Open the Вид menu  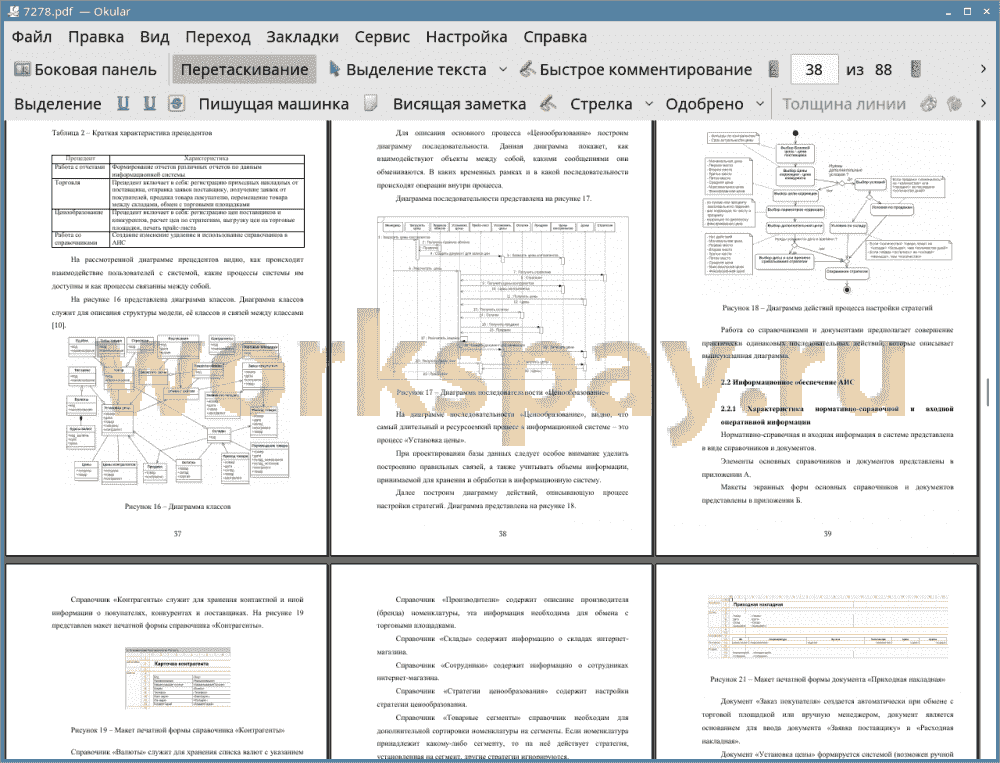[154, 37]
